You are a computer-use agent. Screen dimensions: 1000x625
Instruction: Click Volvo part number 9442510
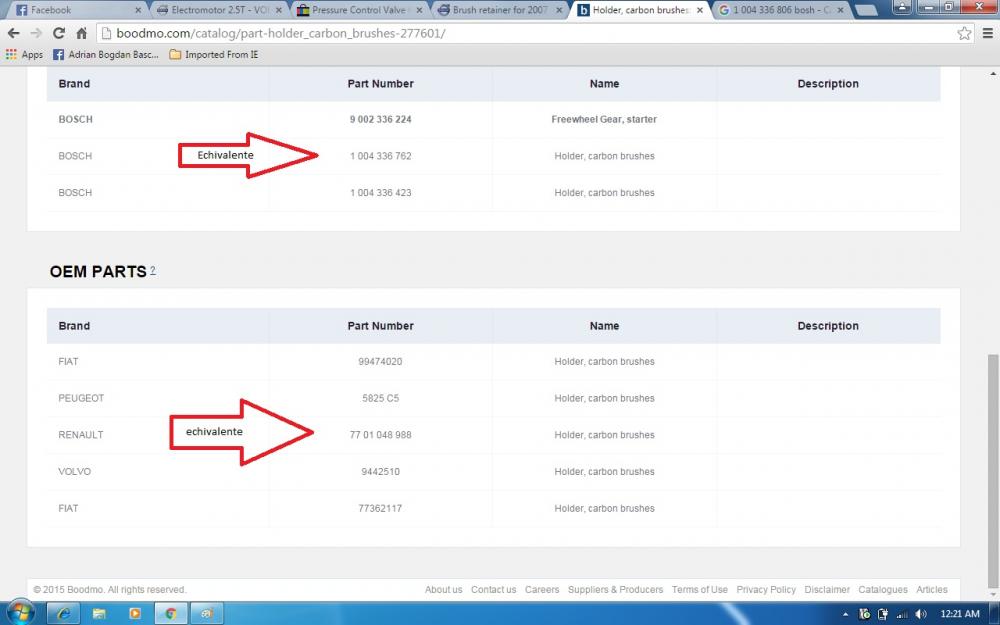pyautogui.click(x=381, y=472)
